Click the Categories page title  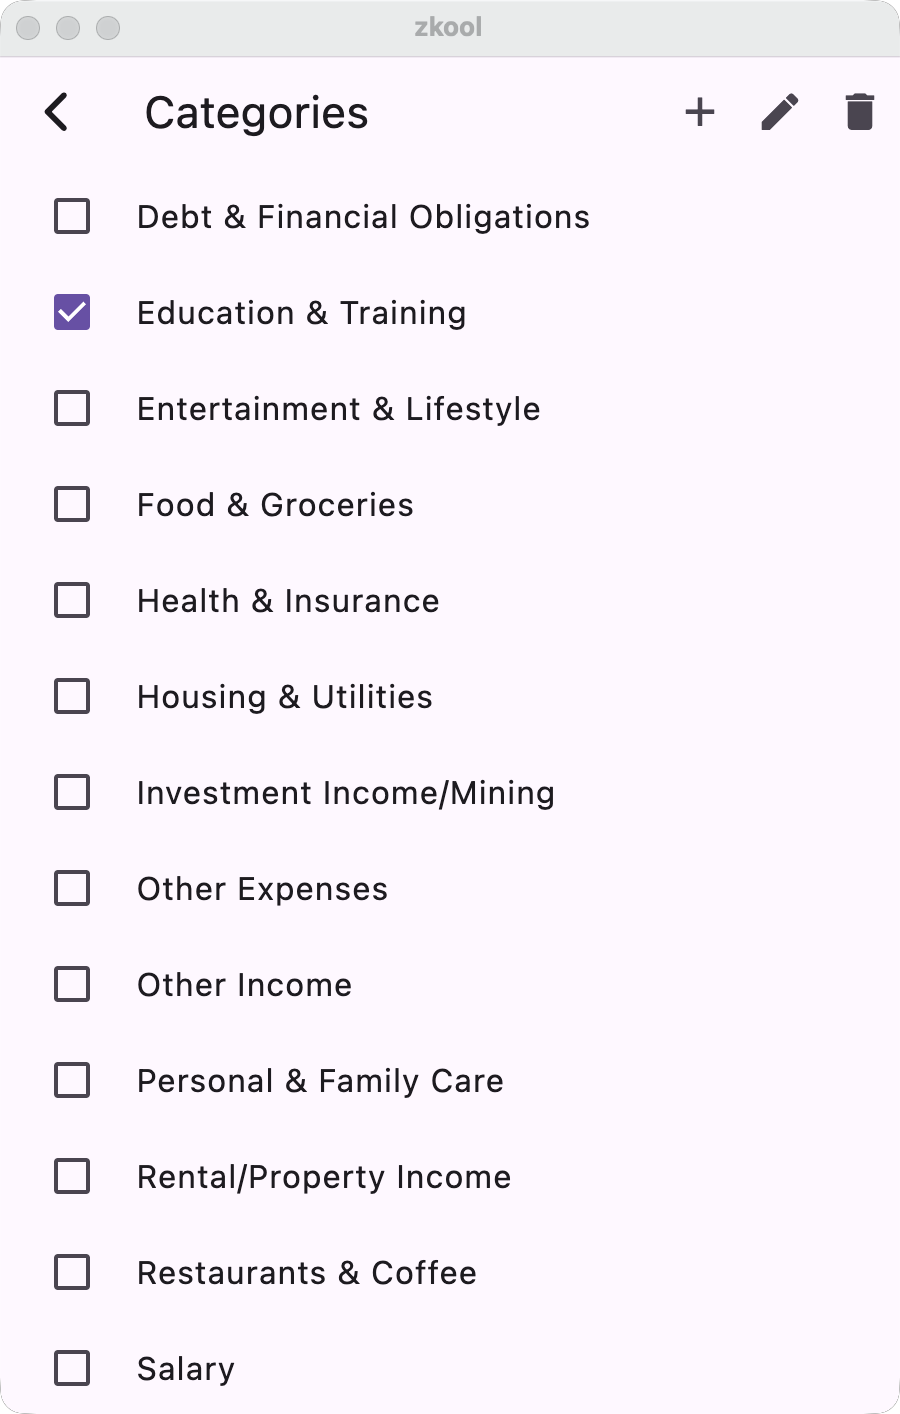[x=256, y=113]
